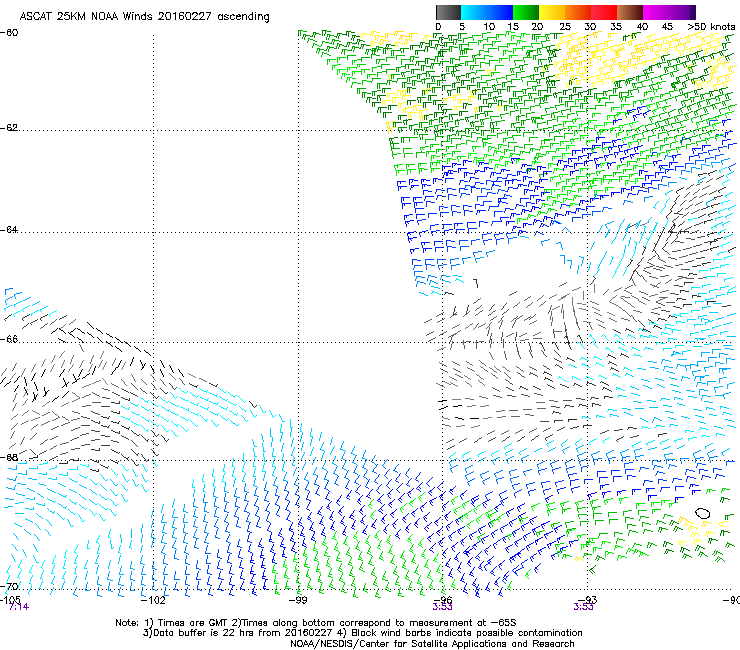The width and height of the screenshot is (740, 650).
Task: Click the green 15-20 knots legend swatch
Action: coord(526,12)
